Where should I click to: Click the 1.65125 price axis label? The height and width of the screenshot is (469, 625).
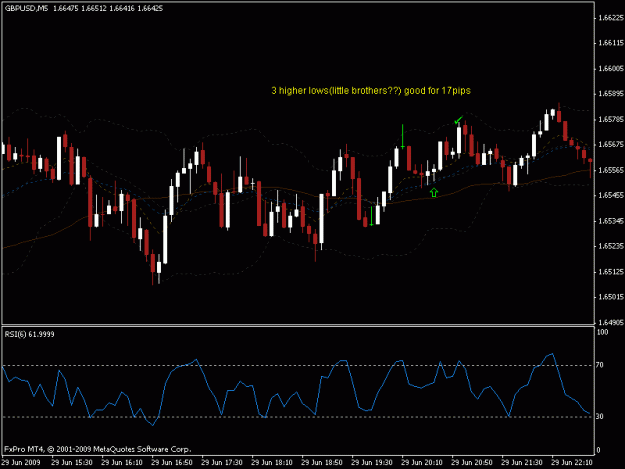610,272
